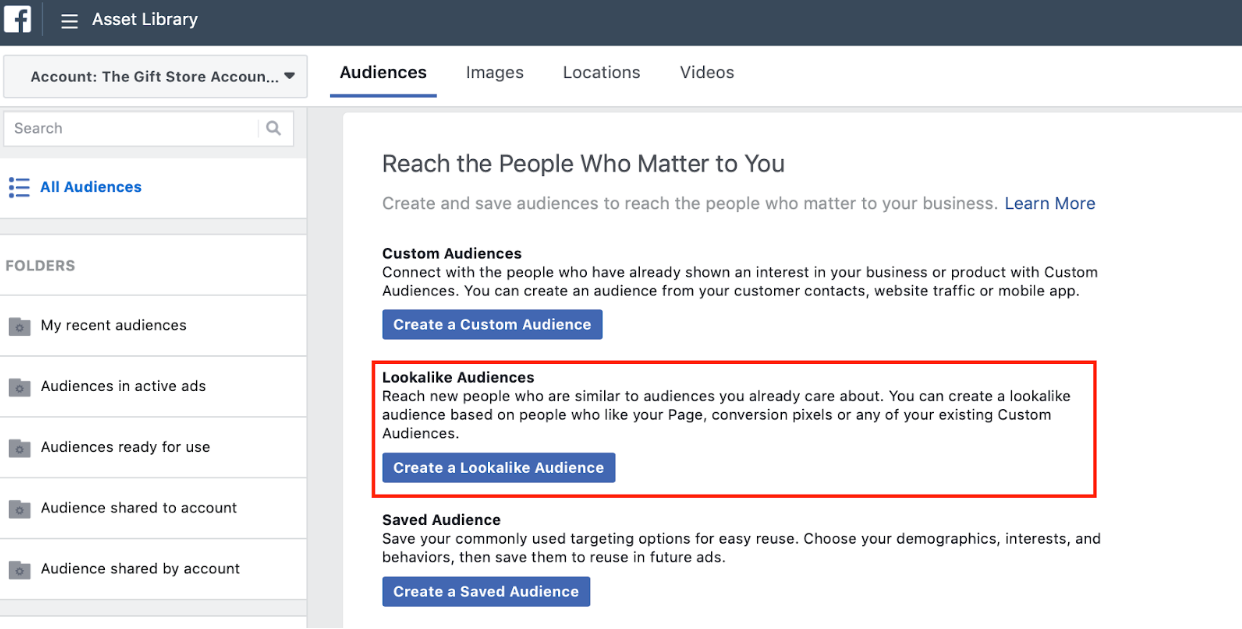
Task: Click the Audiences in active ads folder icon
Action: coord(19,387)
